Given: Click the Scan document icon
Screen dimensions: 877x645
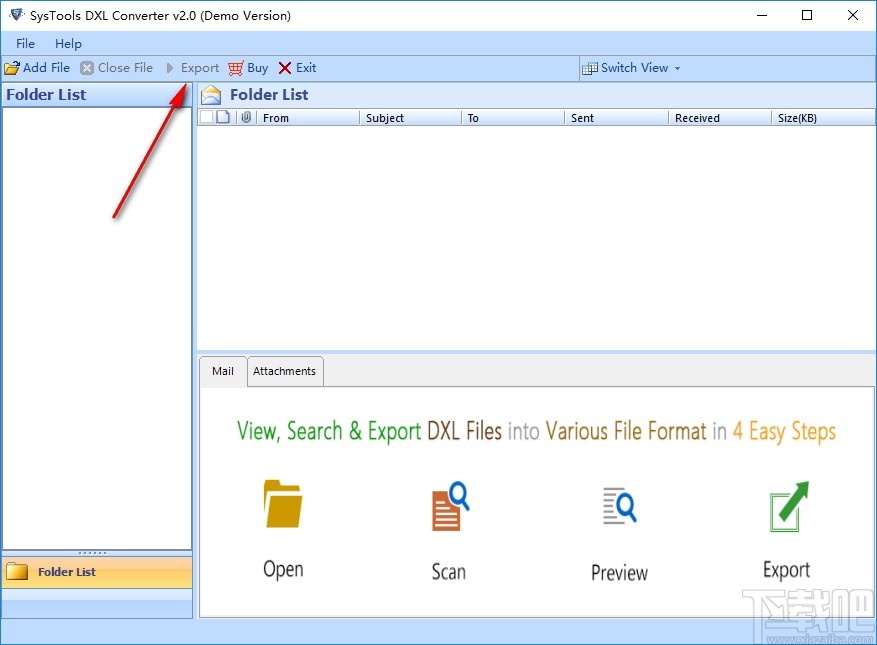Looking at the screenshot, I should (450, 506).
